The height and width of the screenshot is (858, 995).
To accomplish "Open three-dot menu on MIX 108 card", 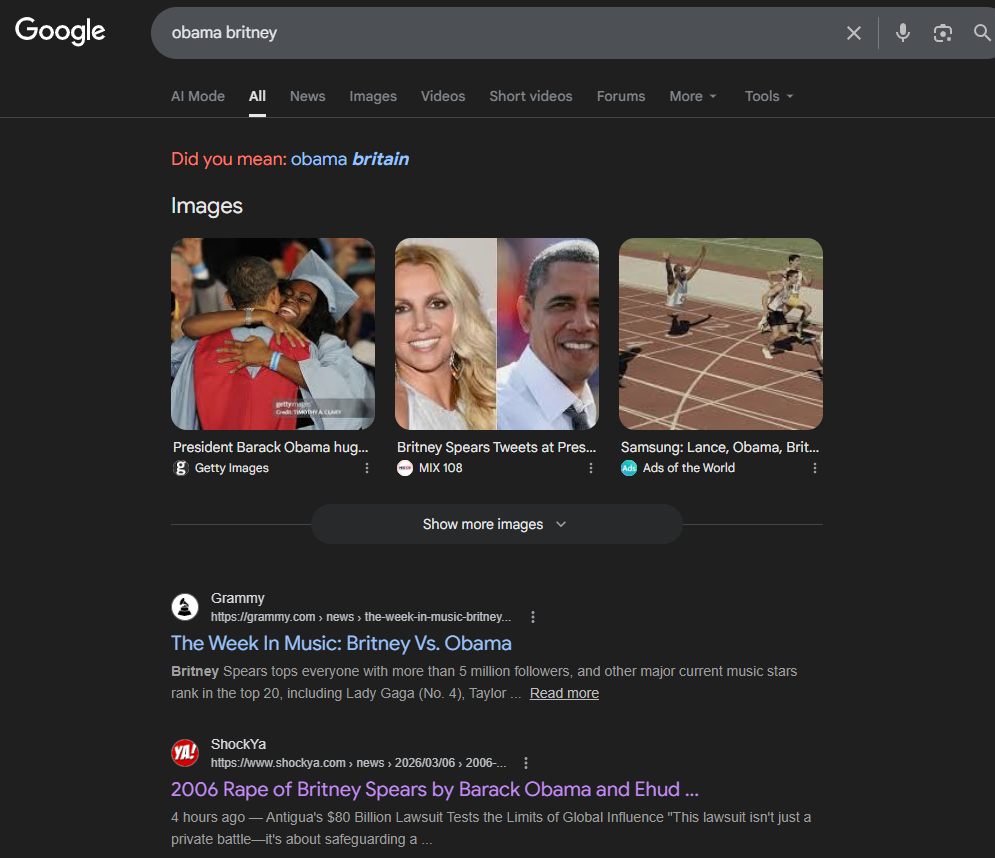I will tap(591, 468).
